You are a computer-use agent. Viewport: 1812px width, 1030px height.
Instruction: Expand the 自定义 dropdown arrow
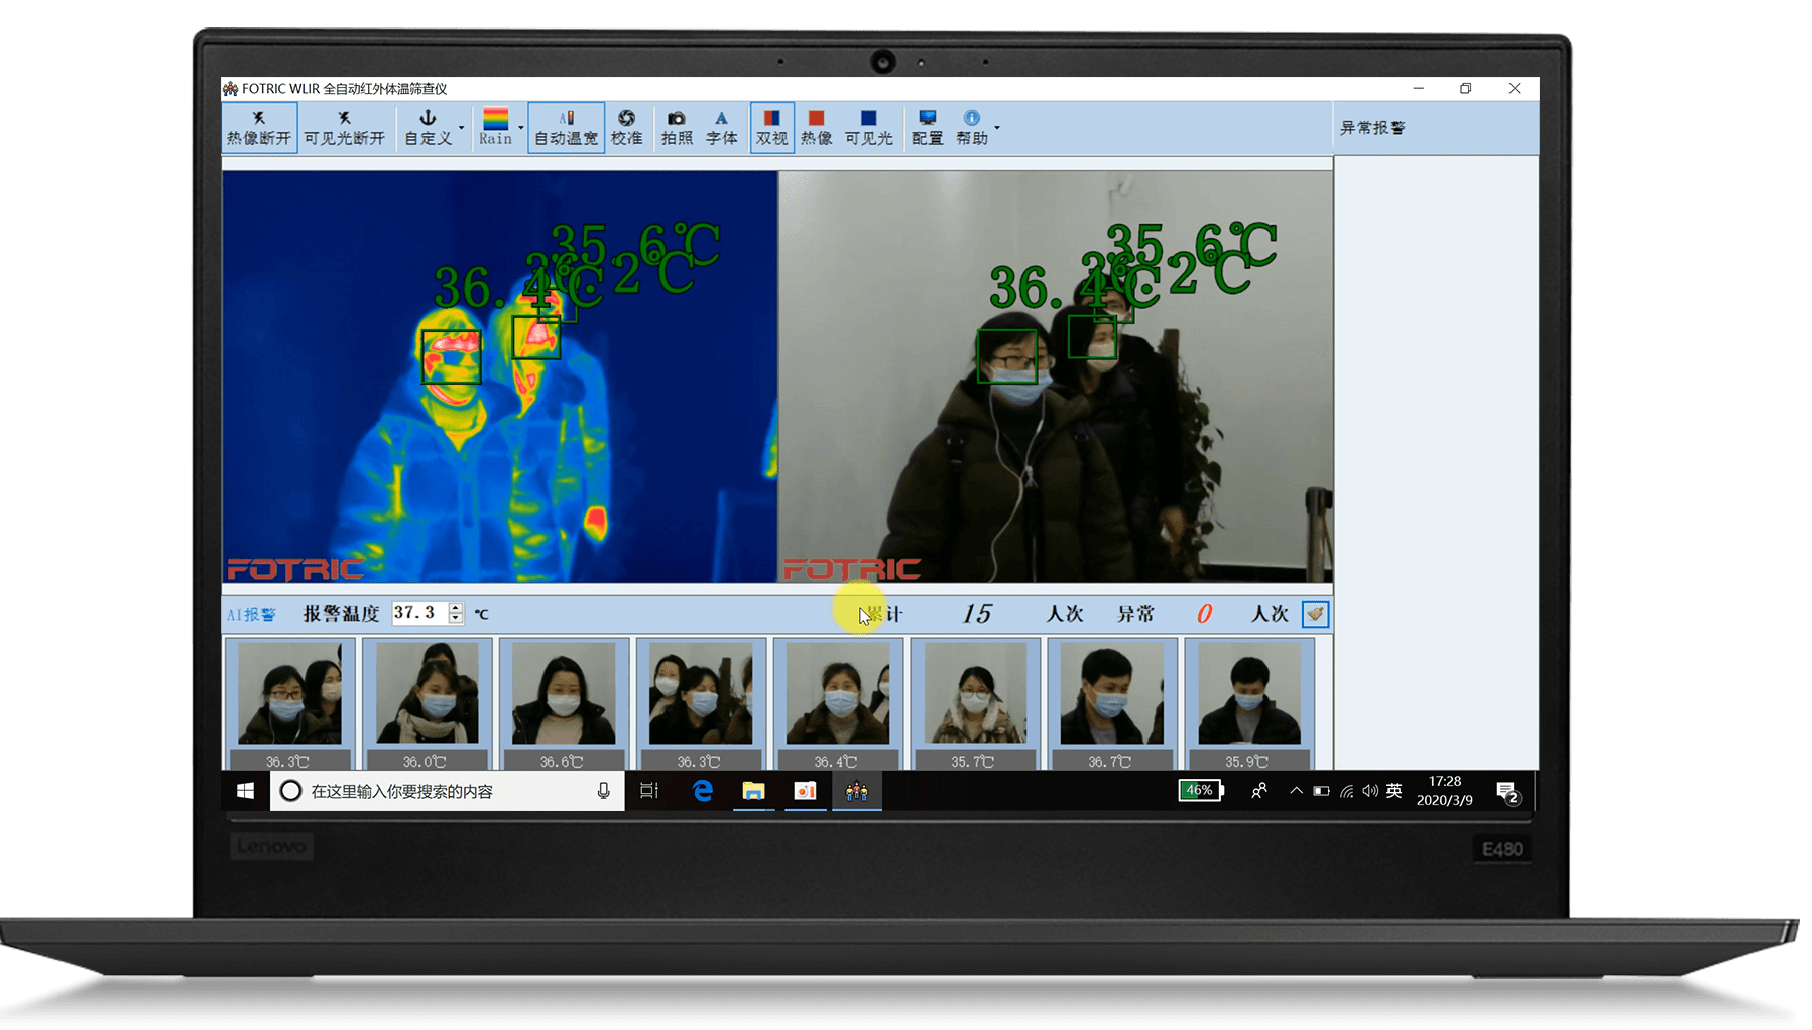461,128
